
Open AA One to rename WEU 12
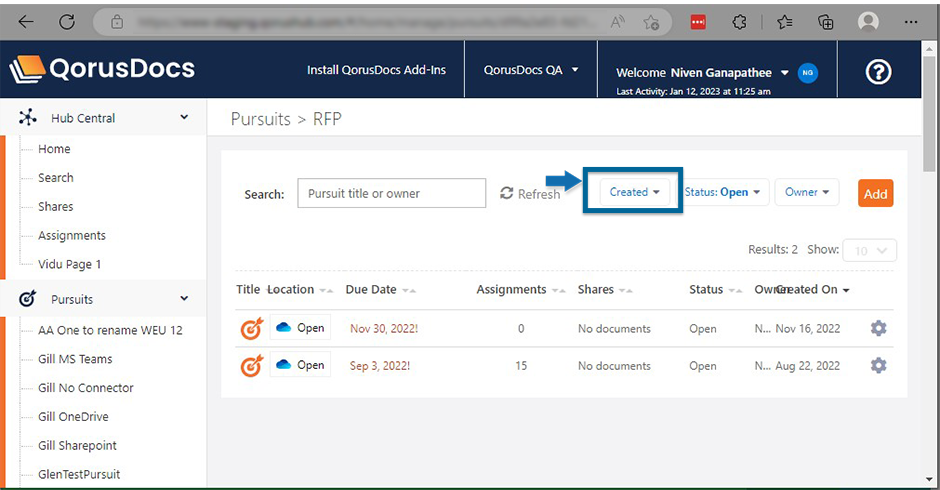point(110,330)
